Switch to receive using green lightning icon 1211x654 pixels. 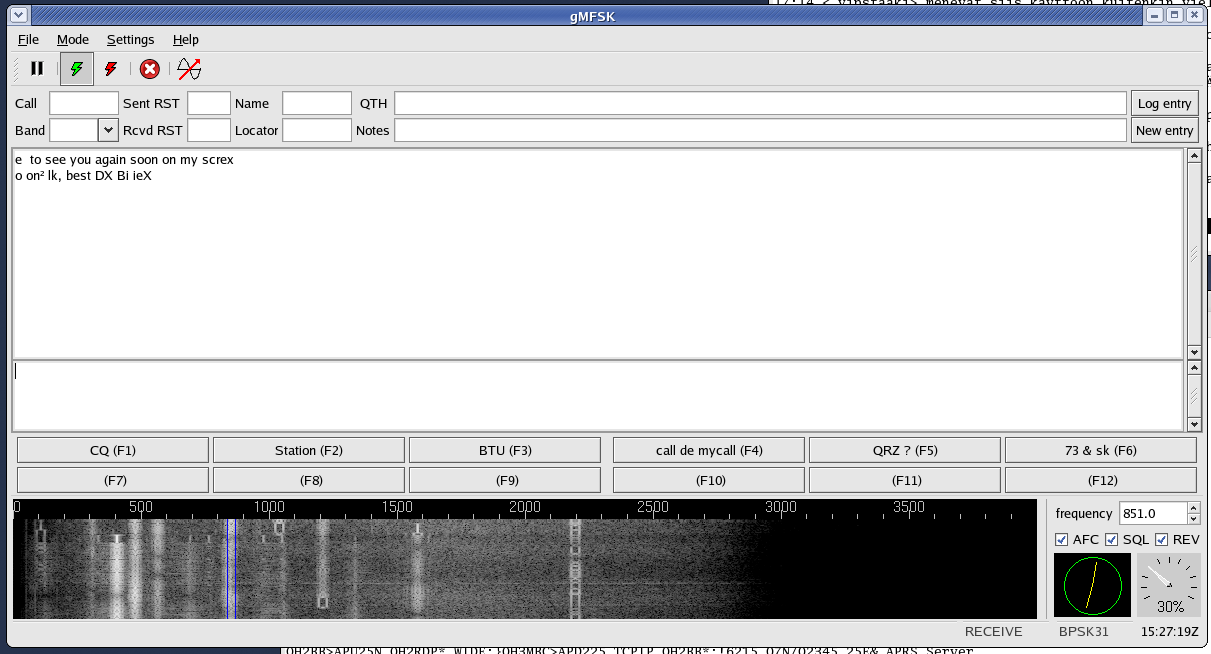(x=77, y=69)
